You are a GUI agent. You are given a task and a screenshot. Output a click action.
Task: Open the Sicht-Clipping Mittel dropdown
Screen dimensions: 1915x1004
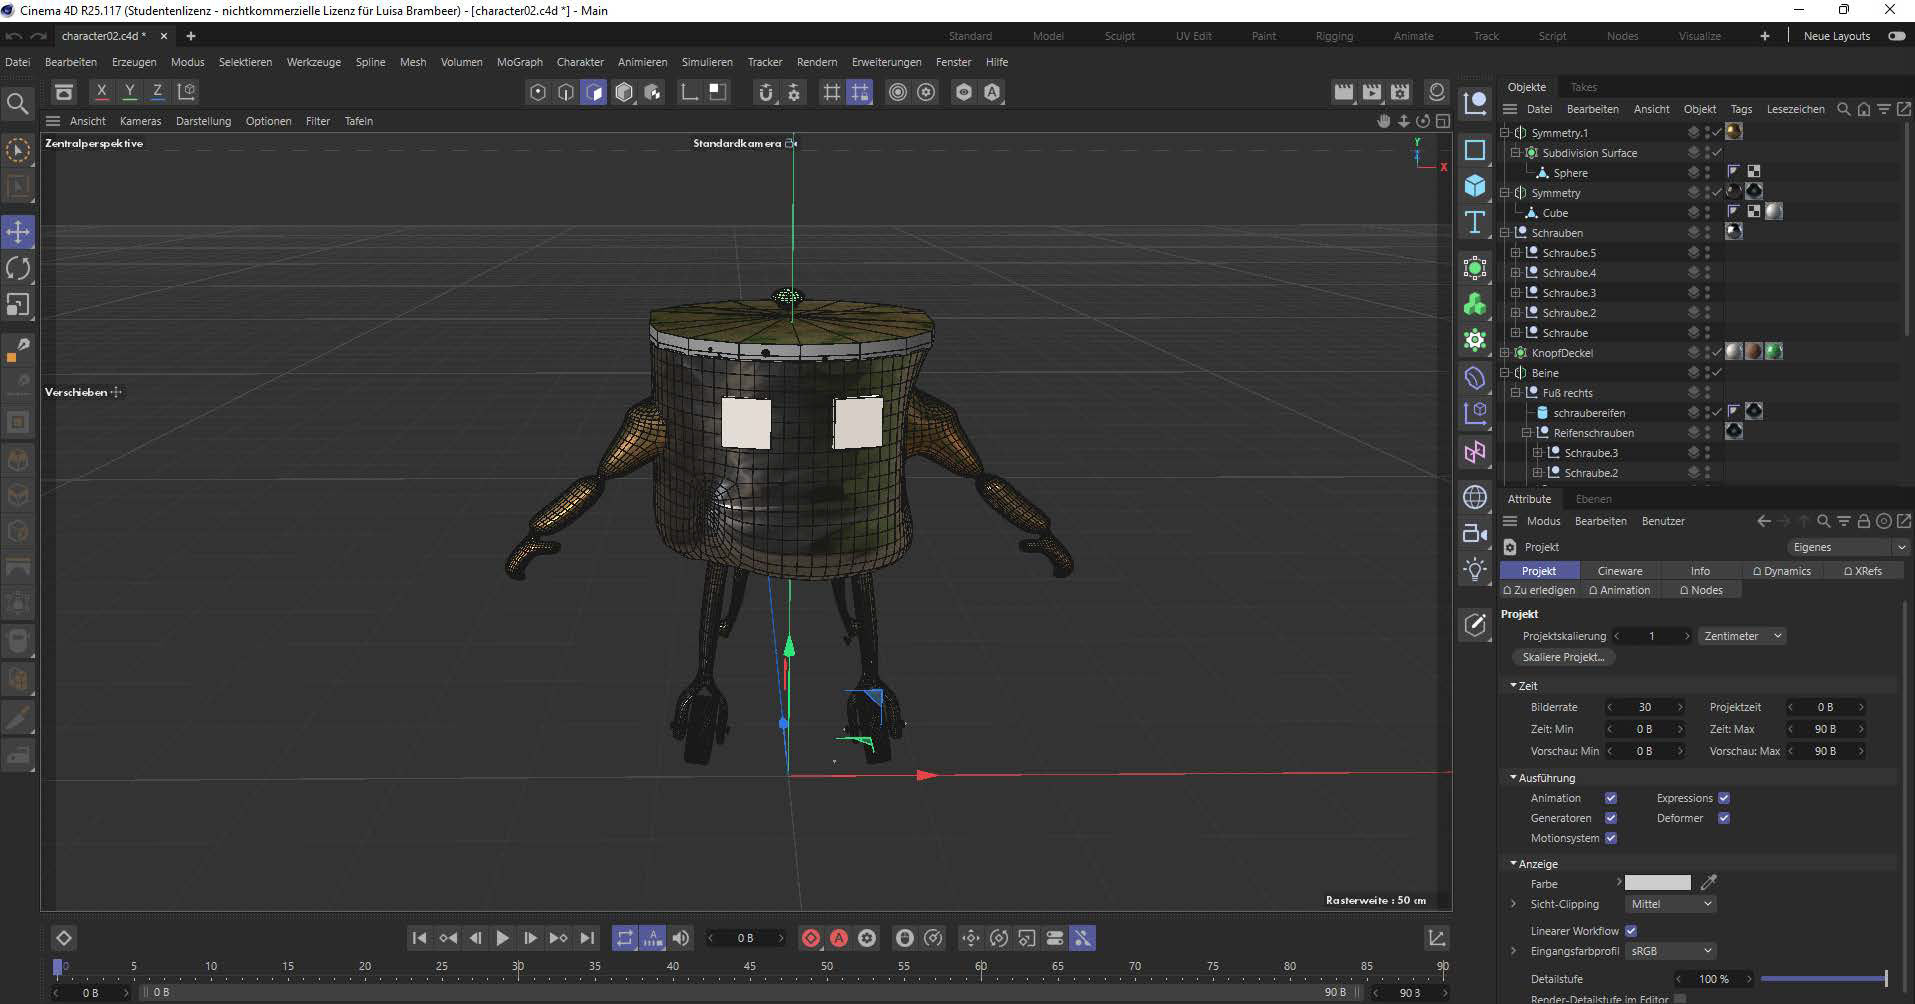[x=1671, y=904]
